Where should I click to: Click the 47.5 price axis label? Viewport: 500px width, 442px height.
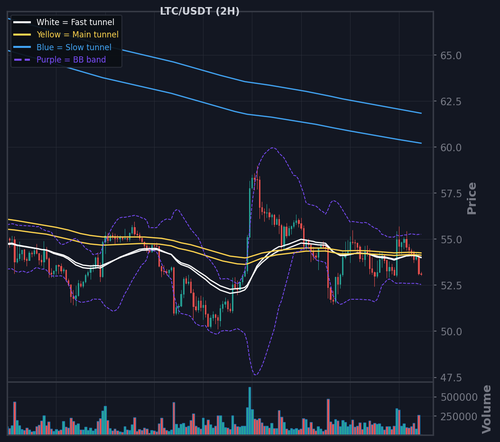(x=451, y=378)
